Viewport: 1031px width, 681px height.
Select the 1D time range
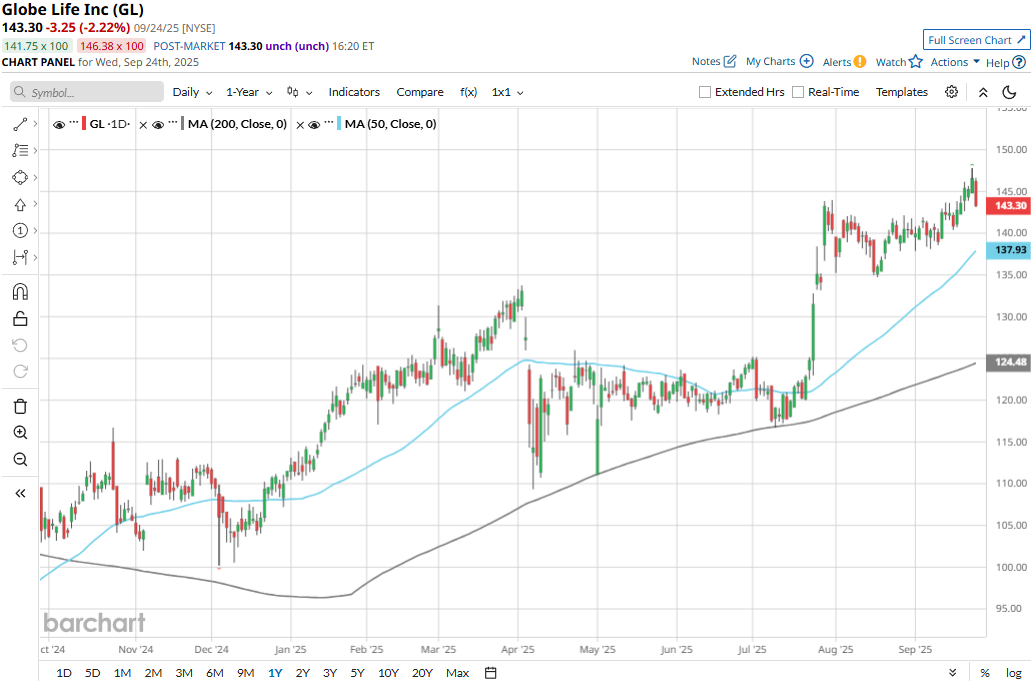coord(64,672)
